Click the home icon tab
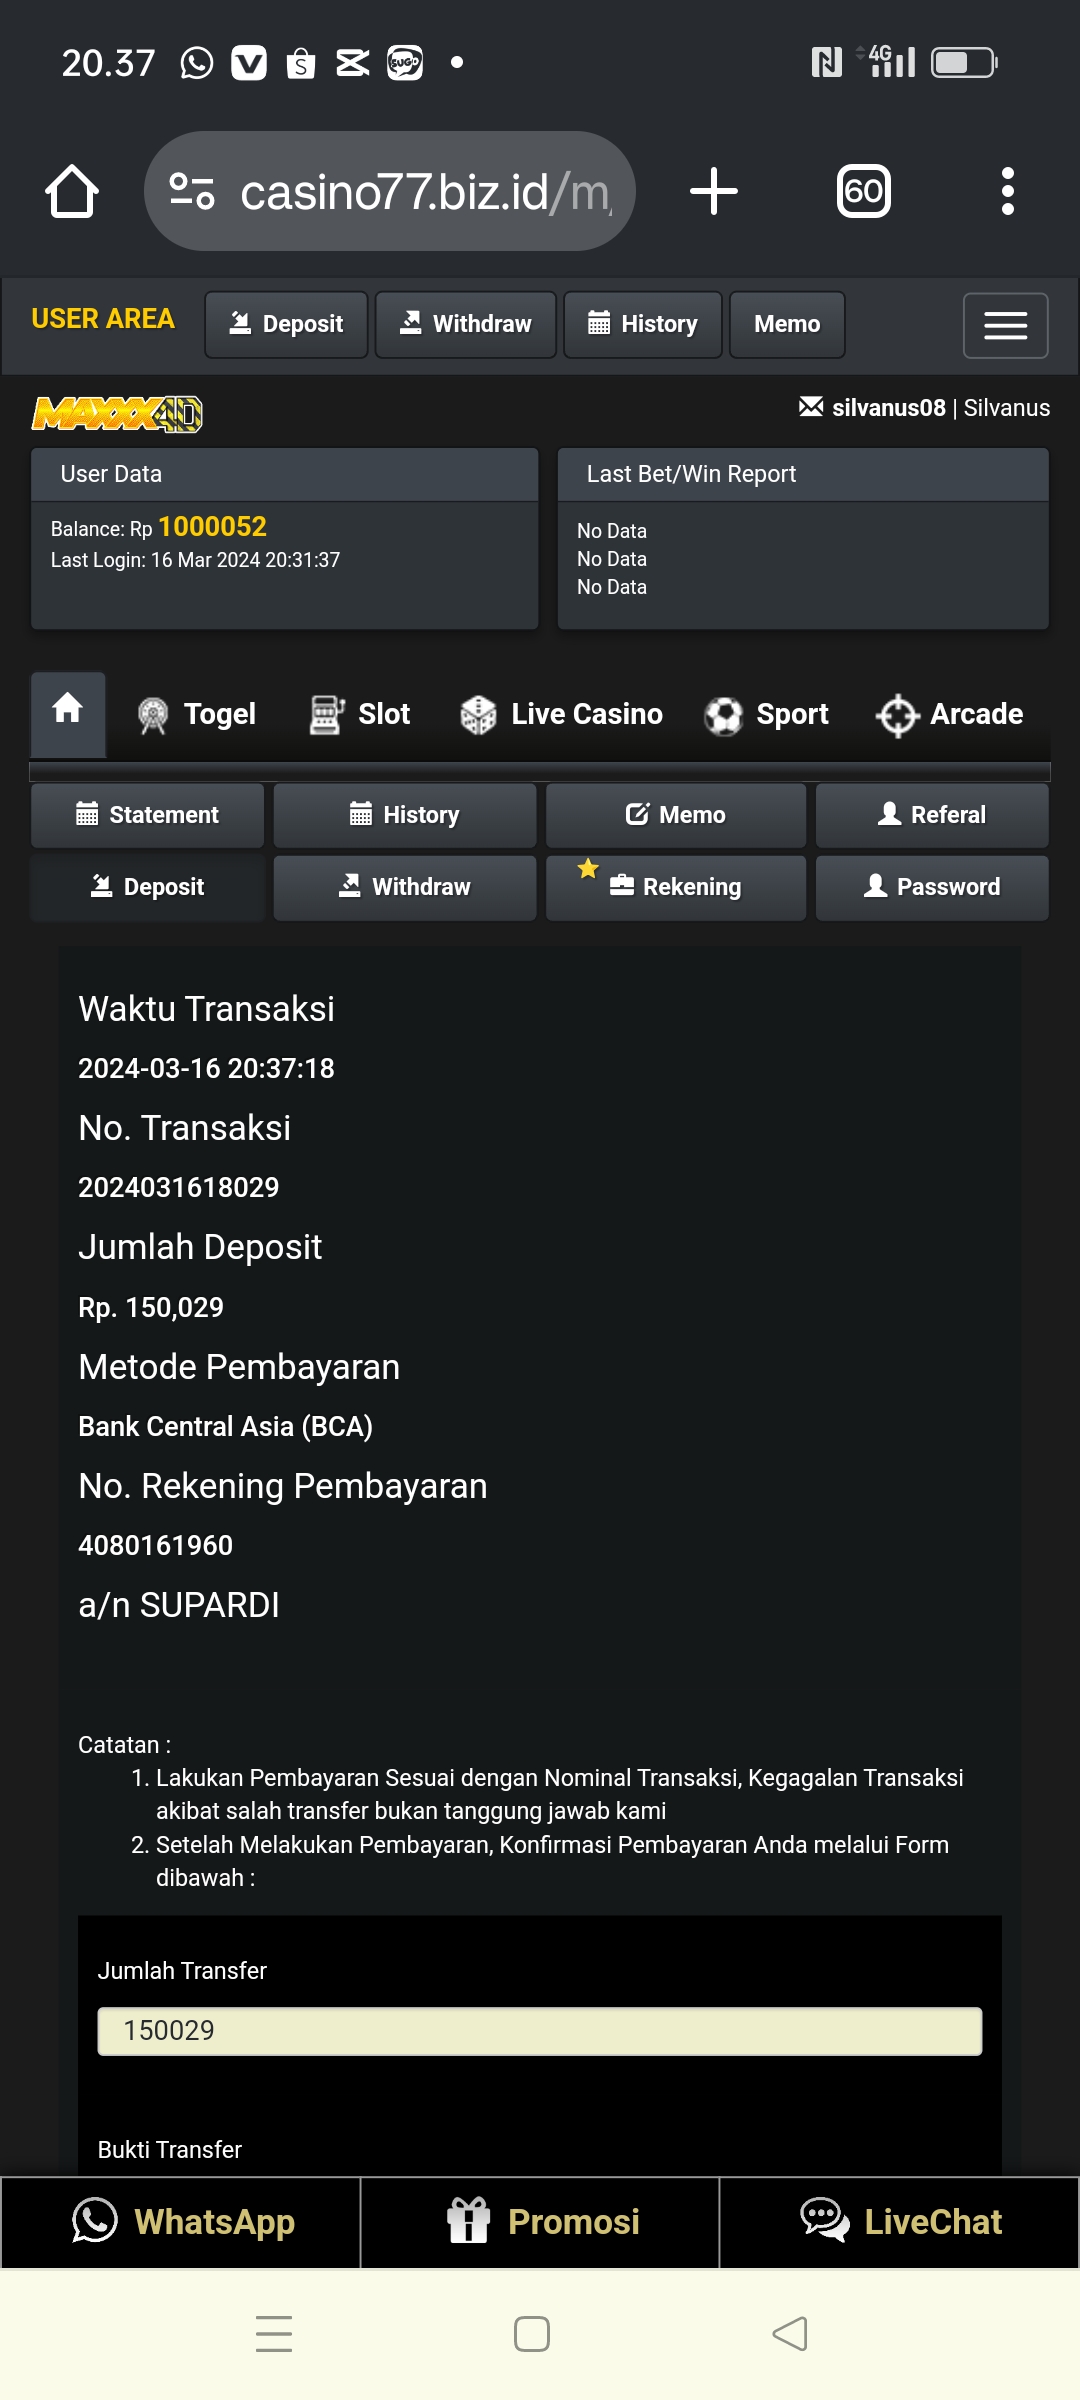This screenshot has height=2400, width=1080. (68, 713)
